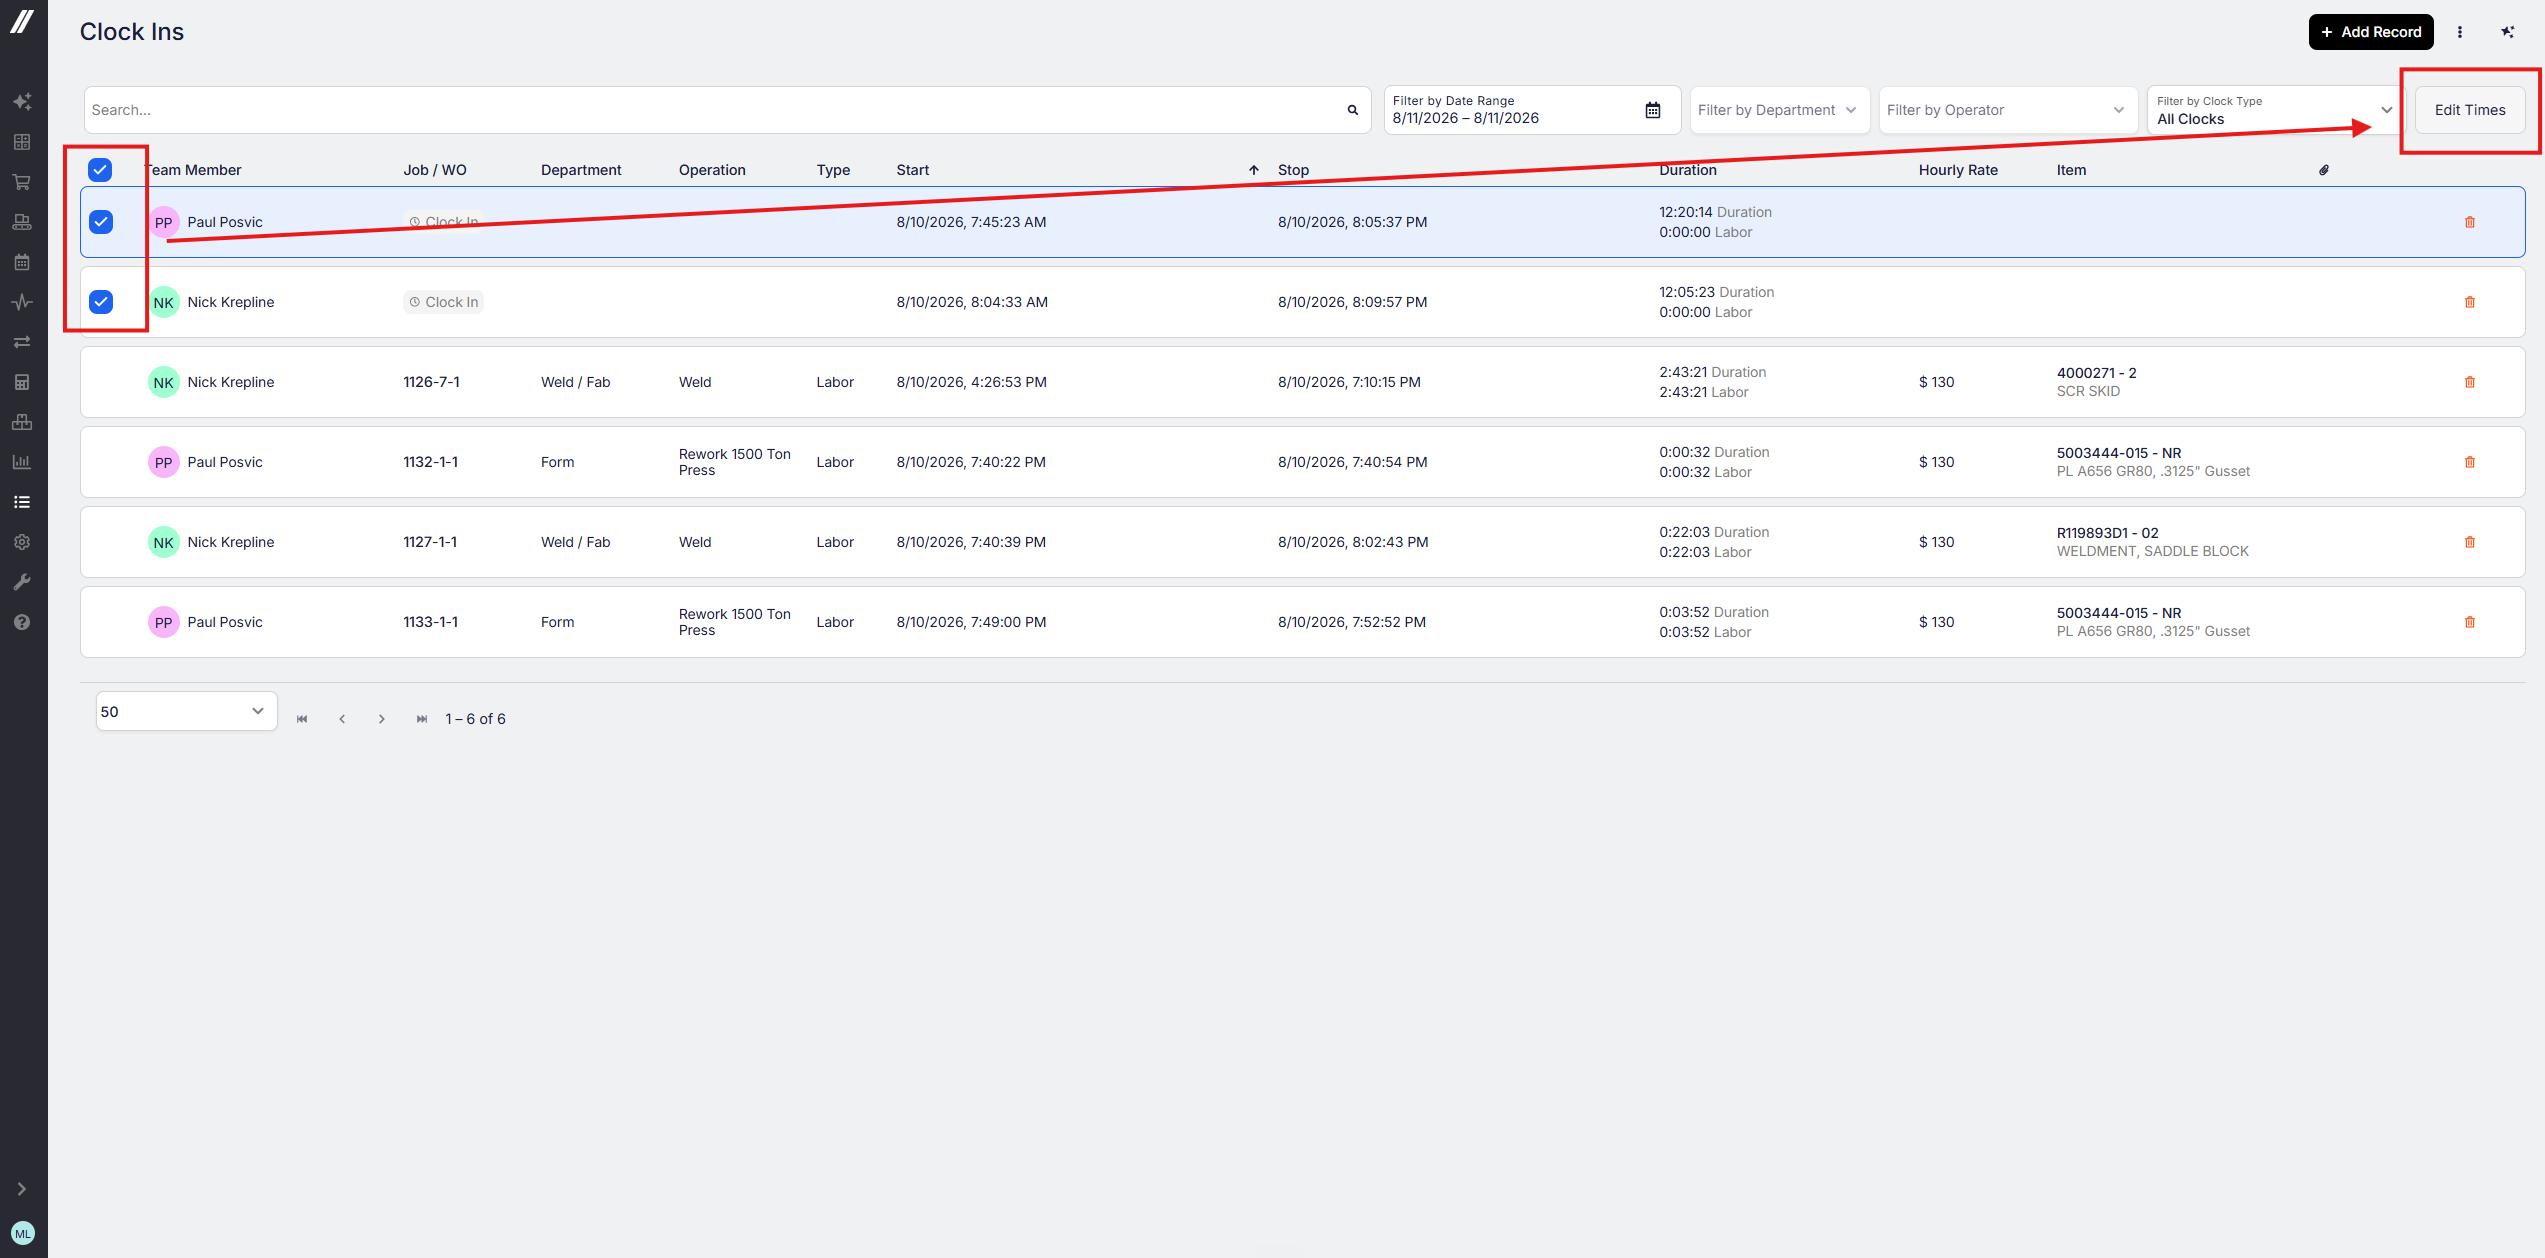This screenshot has width=2545, height=1258.
Task: Open the conveyor production icon in the sidebar
Action: pyautogui.click(x=22, y=222)
